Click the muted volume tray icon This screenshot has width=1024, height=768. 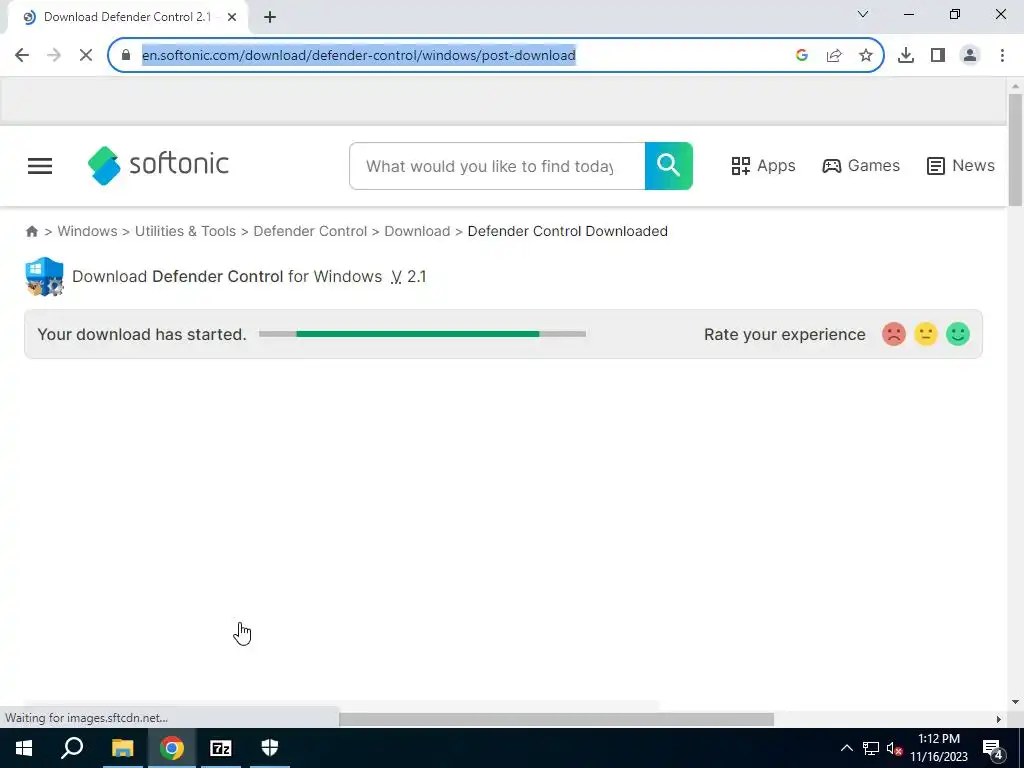895,748
